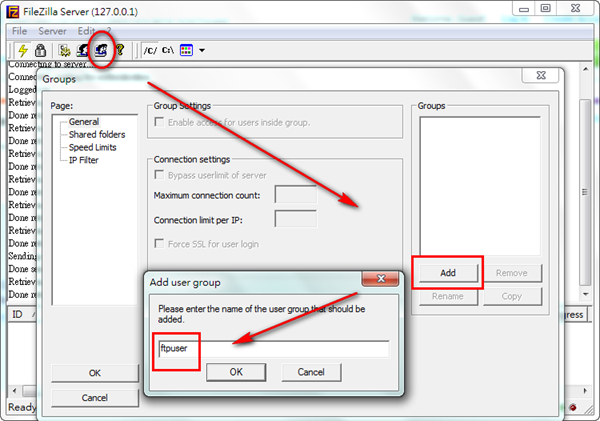Click the lightning bolt connect icon
600x421 pixels.
pyautogui.click(x=23, y=50)
